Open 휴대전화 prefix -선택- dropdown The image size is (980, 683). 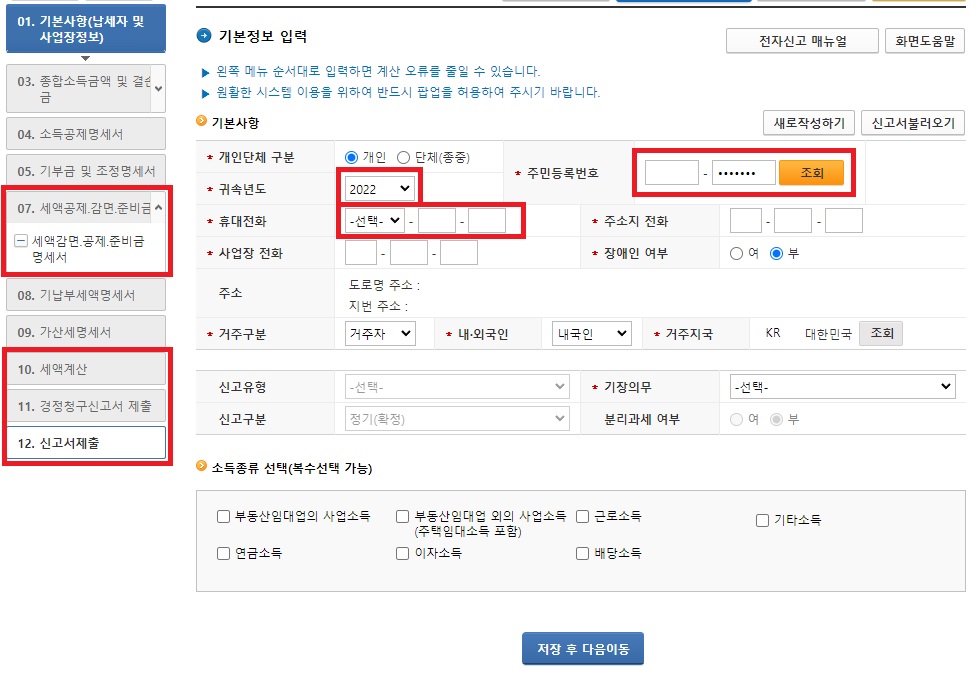pos(375,221)
